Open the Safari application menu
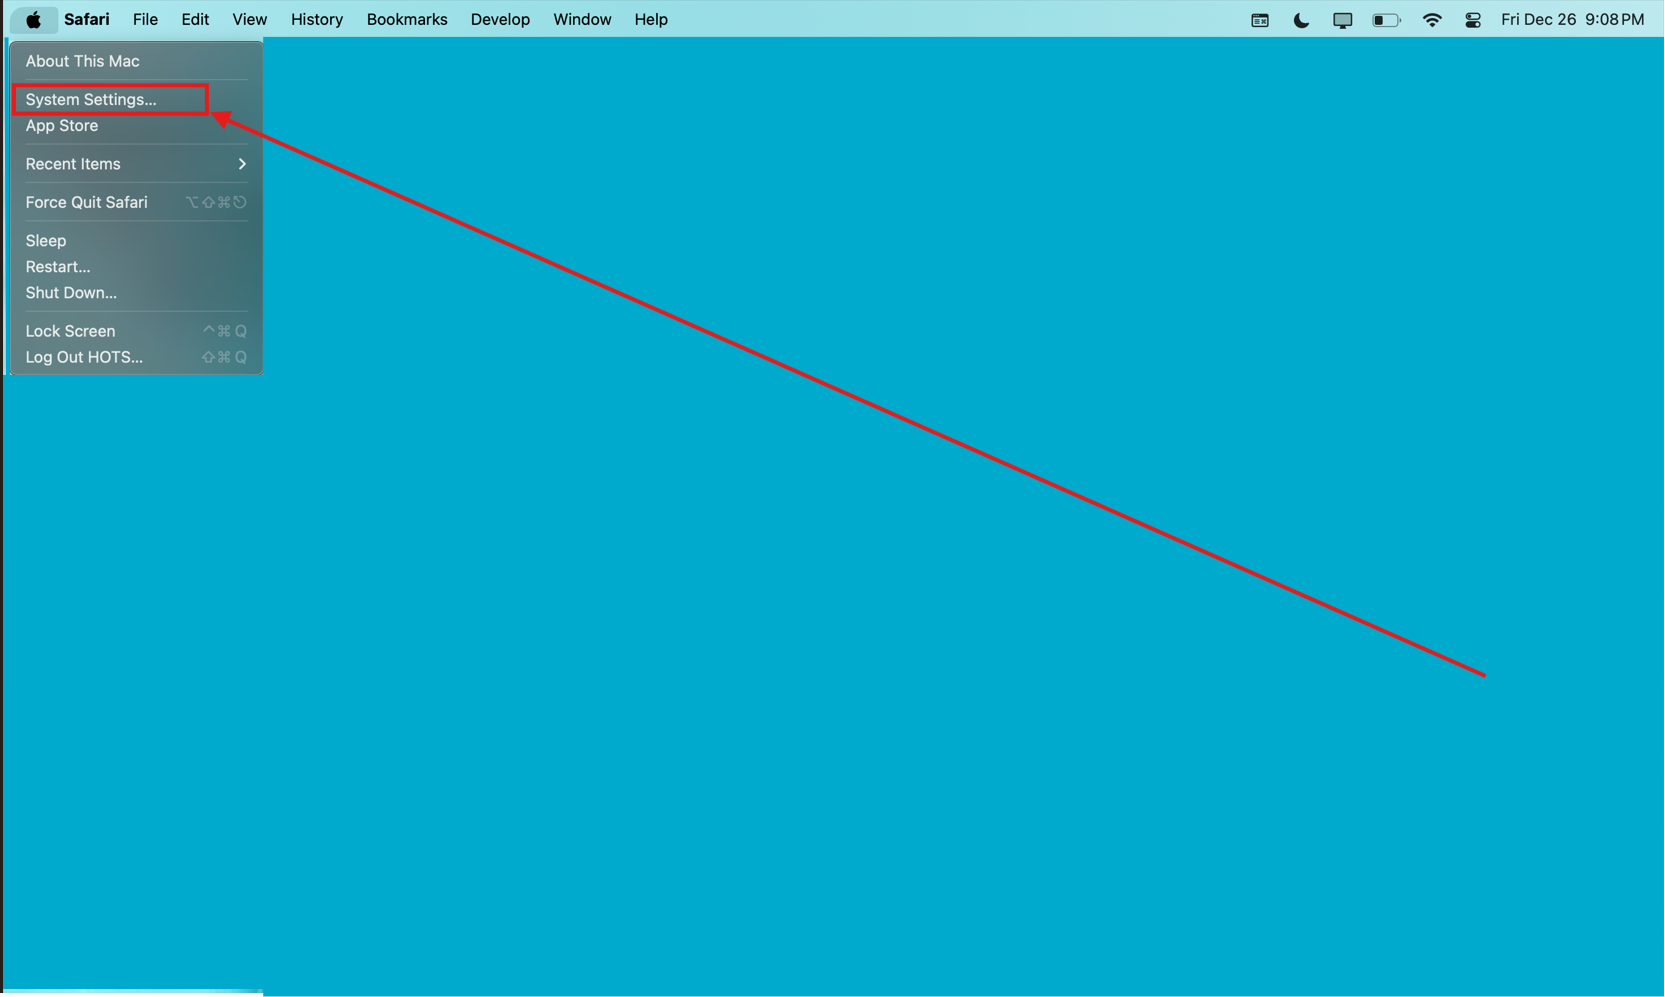 click(x=87, y=20)
